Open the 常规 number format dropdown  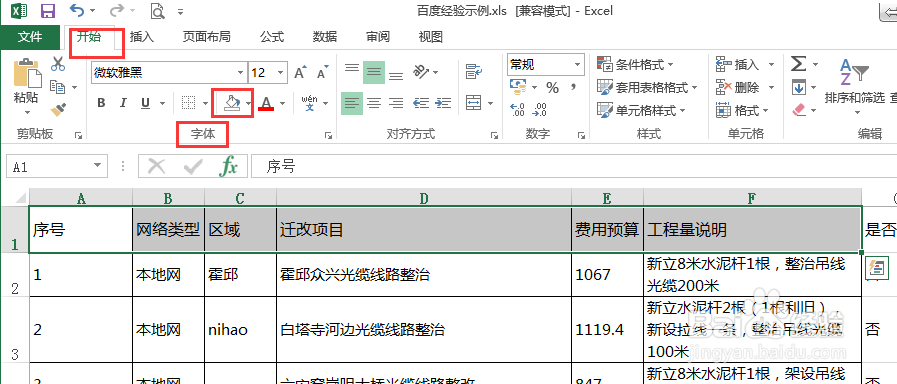[x=577, y=65]
